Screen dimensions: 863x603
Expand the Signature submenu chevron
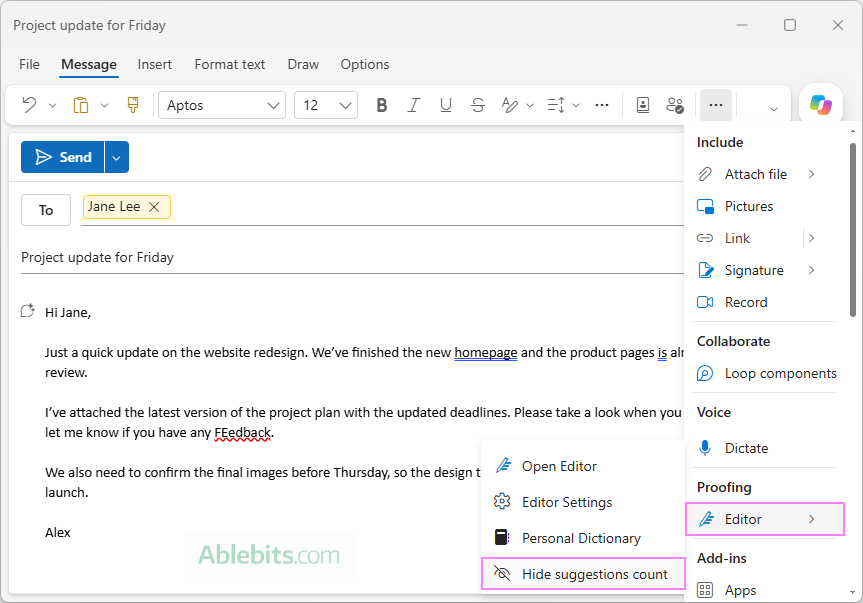click(x=812, y=270)
